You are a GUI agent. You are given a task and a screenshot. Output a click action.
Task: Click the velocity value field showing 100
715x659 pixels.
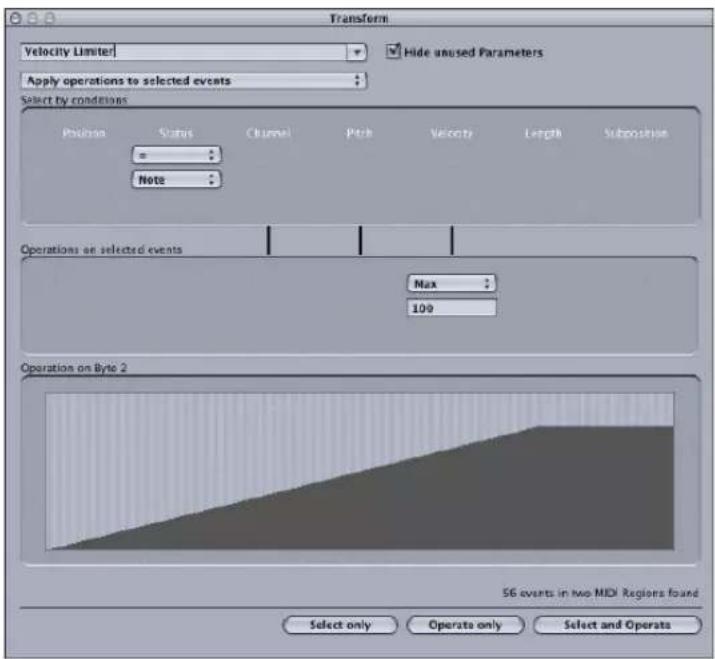coord(451,308)
